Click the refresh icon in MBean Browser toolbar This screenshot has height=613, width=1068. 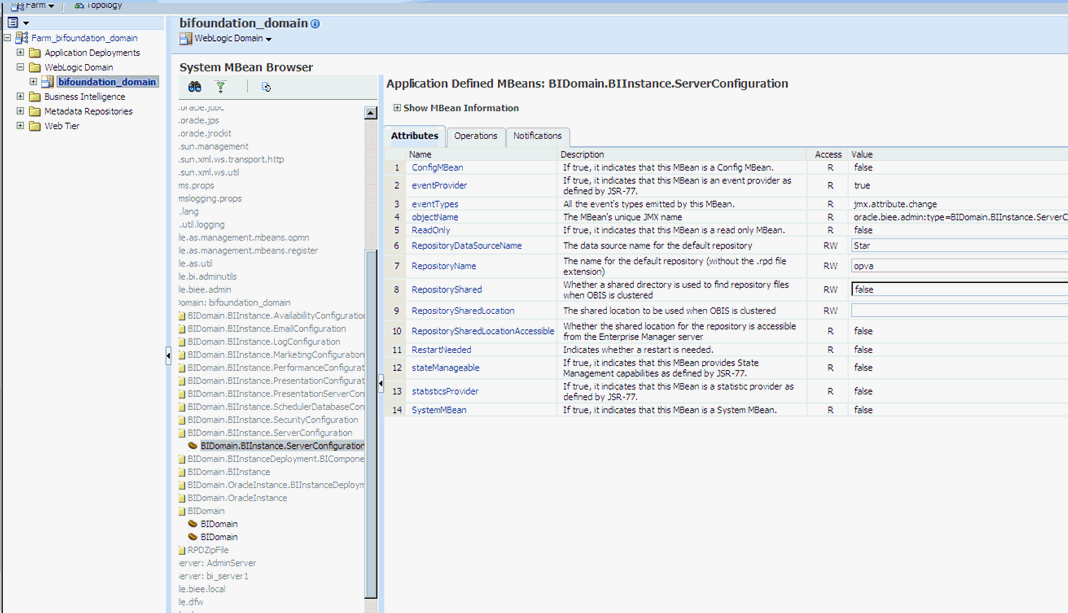[x=266, y=87]
